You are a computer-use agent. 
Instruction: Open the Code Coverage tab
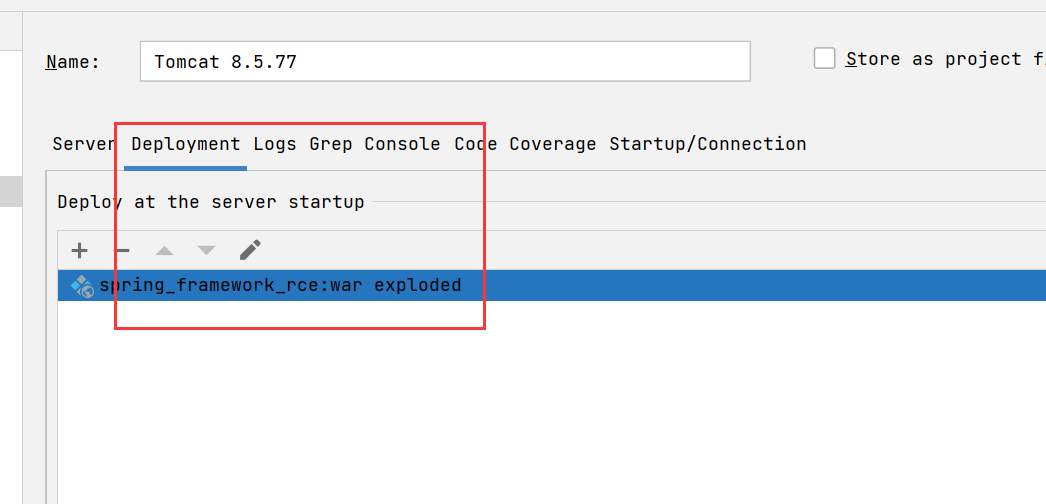point(525,144)
